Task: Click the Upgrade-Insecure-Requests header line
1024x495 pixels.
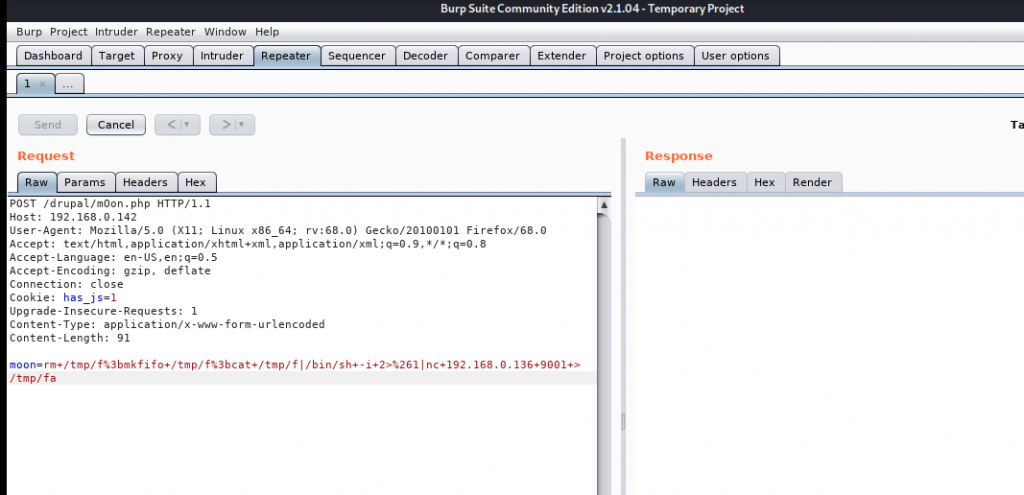Action: [103, 311]
